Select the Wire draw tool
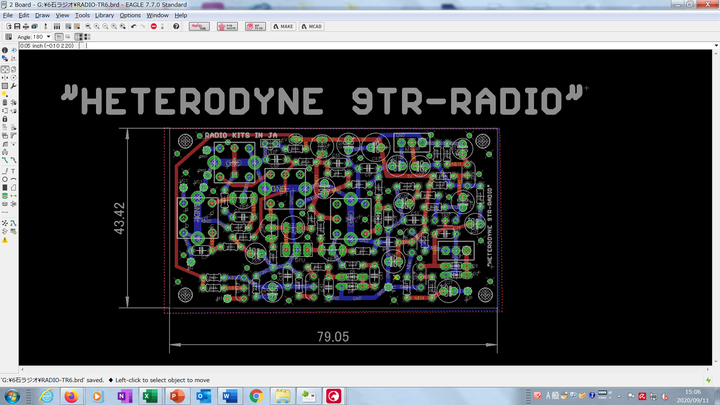720x405 pixels. pos(5,171)
